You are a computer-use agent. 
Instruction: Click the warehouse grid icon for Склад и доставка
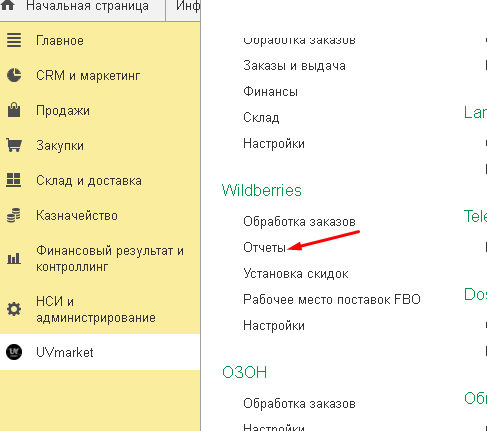tap(14, 180)
